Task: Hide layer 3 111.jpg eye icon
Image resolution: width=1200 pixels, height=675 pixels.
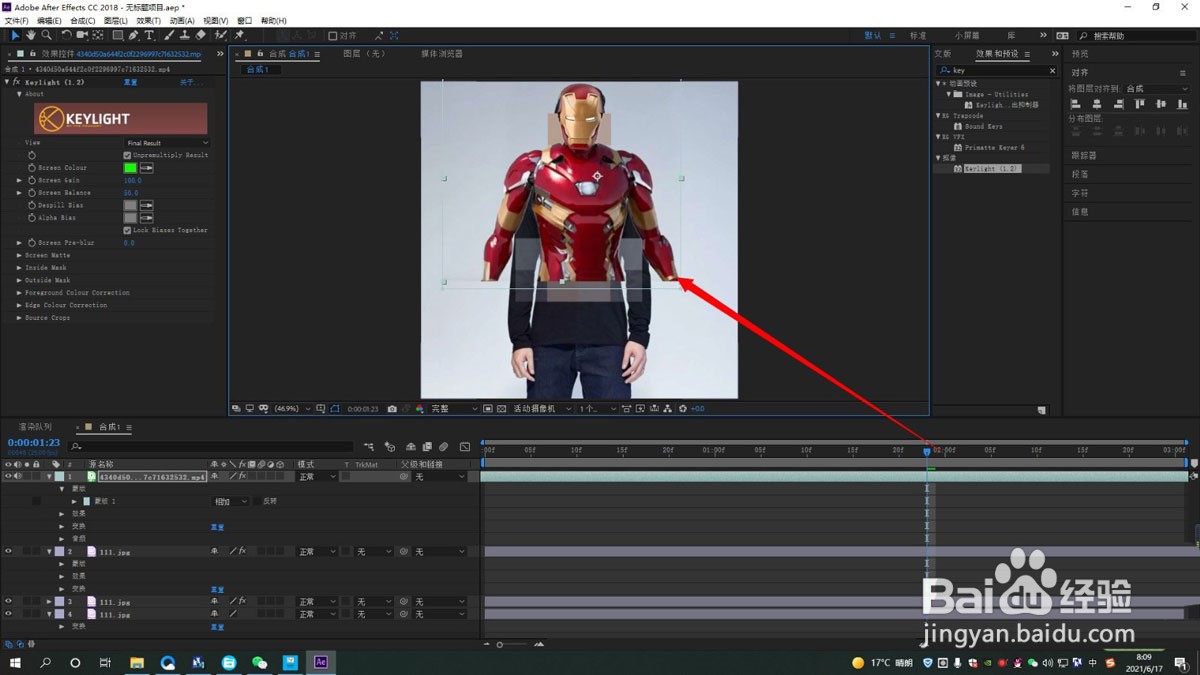Action: click(8, 602)
